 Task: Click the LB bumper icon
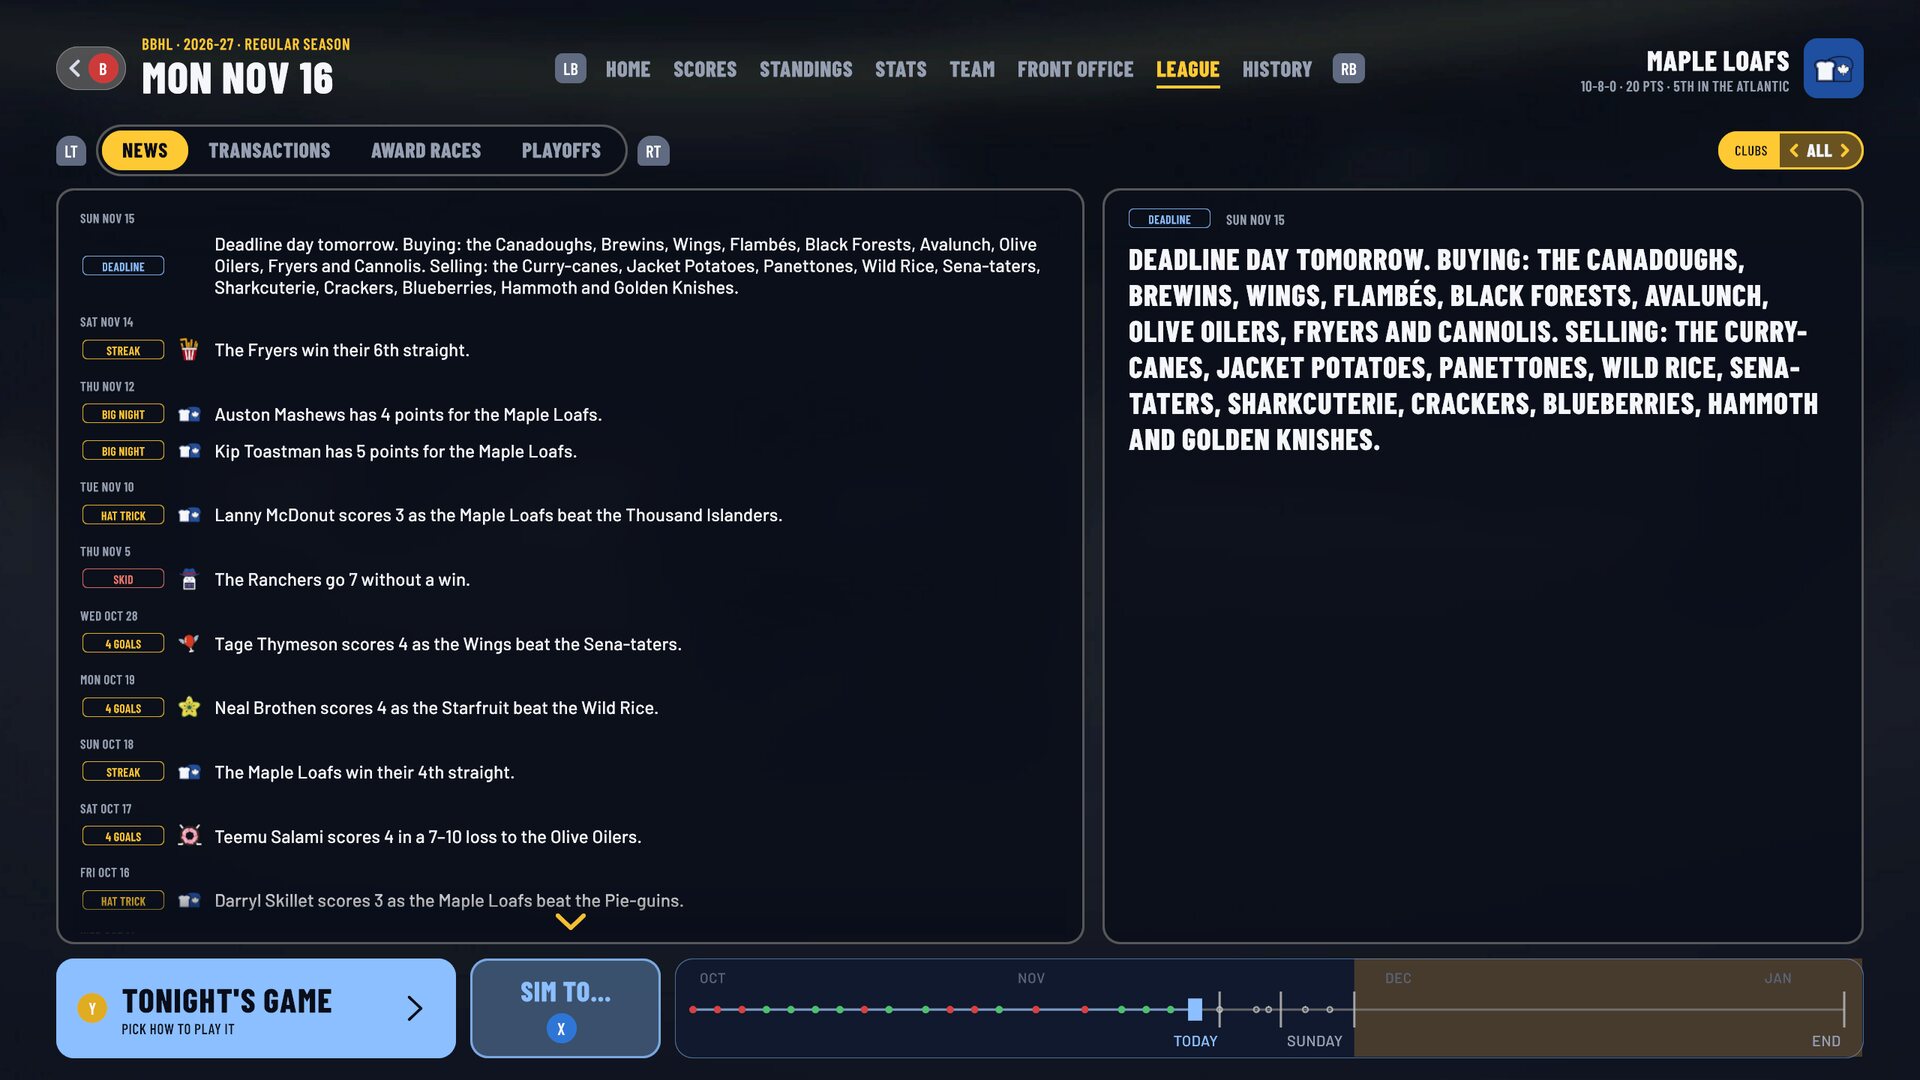point(570,69)
